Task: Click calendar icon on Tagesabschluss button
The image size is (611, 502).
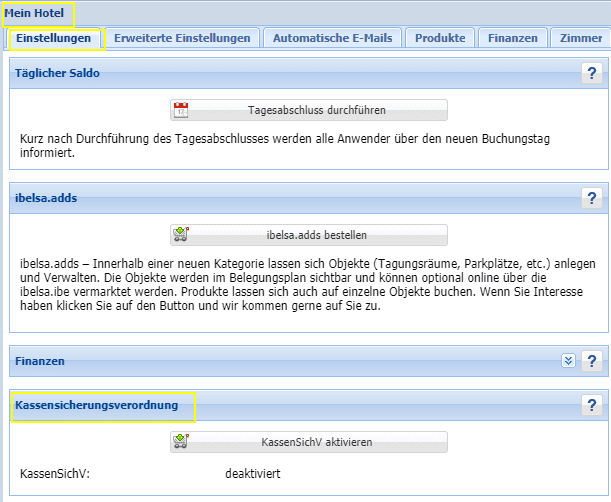Action: click(x=181, y=110)
